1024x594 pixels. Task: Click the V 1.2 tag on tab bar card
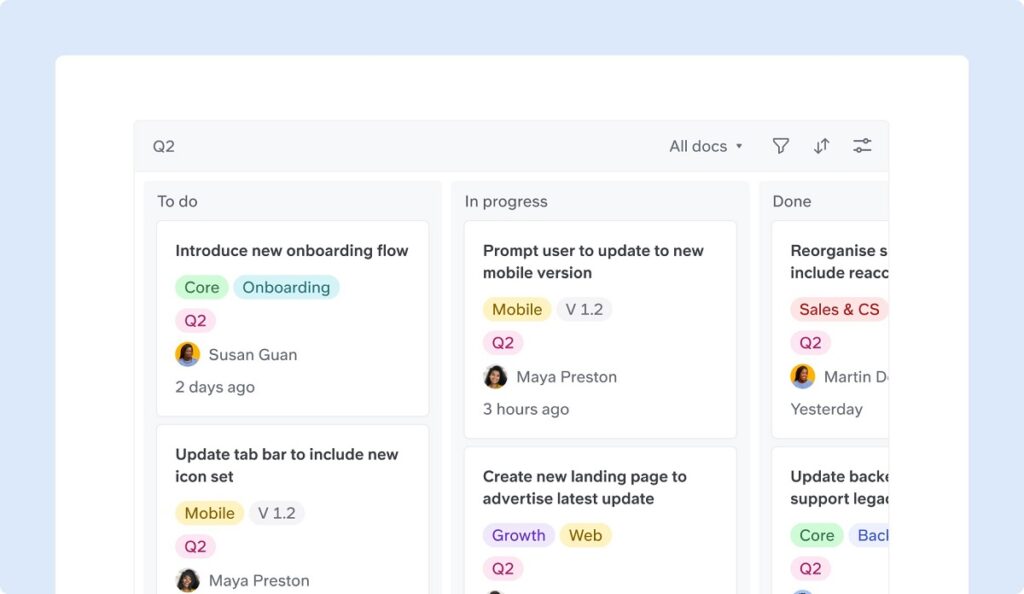click(276, 513)
